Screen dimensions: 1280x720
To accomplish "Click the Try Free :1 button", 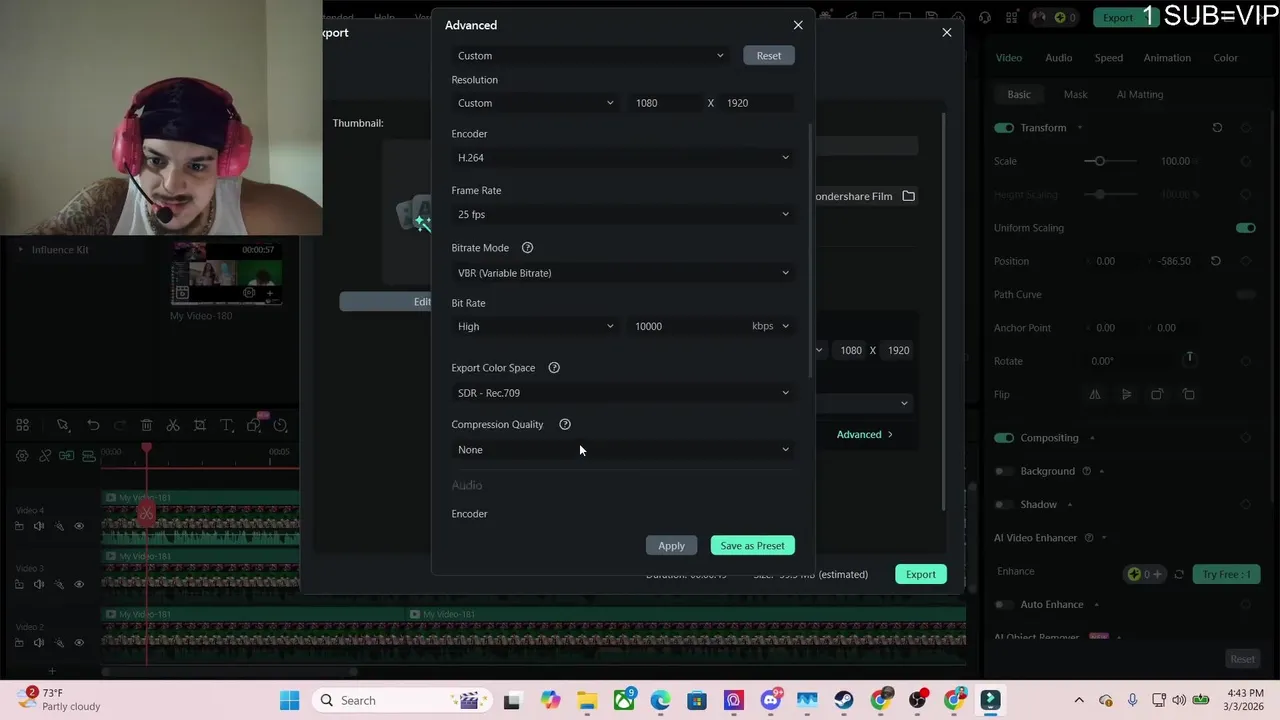I will [1226, 574].
